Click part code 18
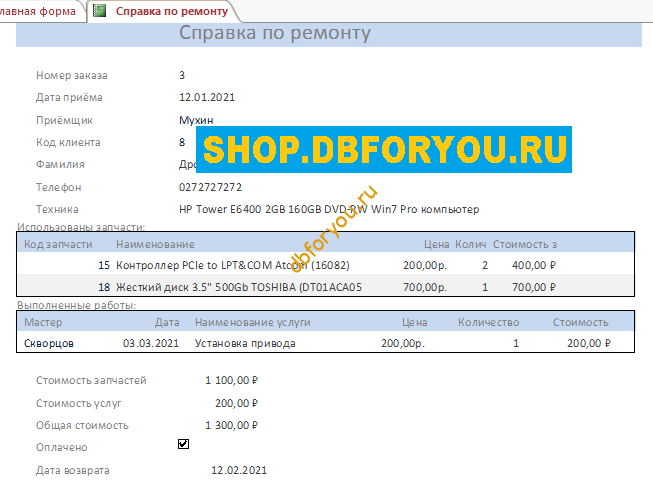 104,287
